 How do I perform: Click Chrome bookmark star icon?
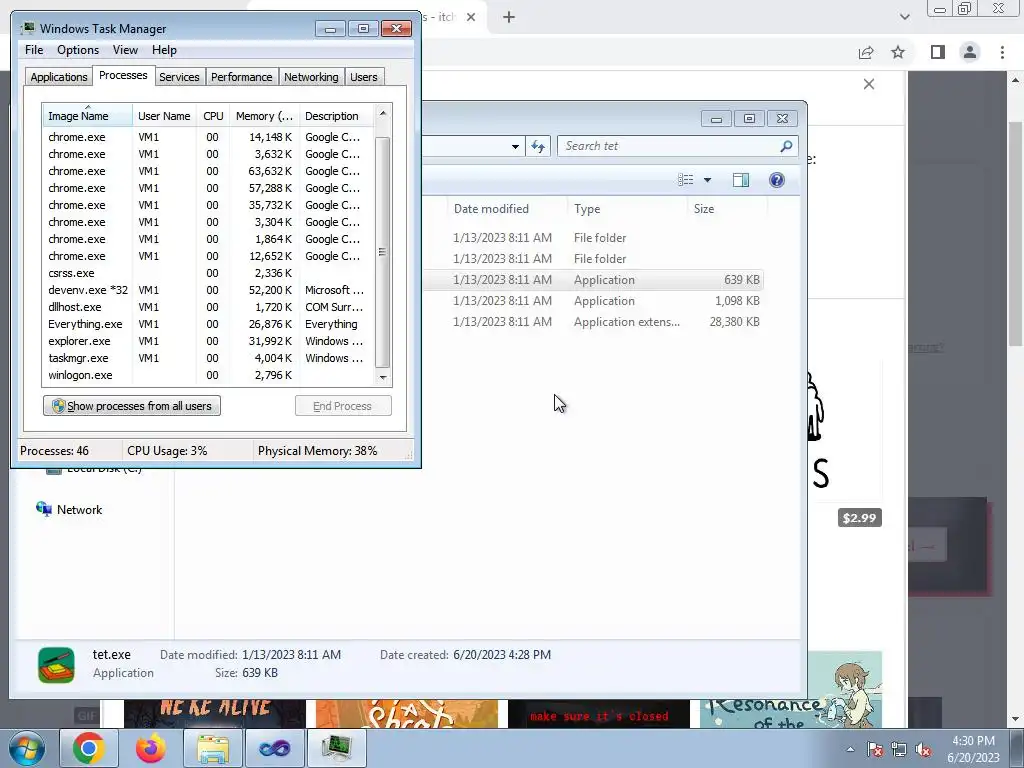click(x=898, y=52)
